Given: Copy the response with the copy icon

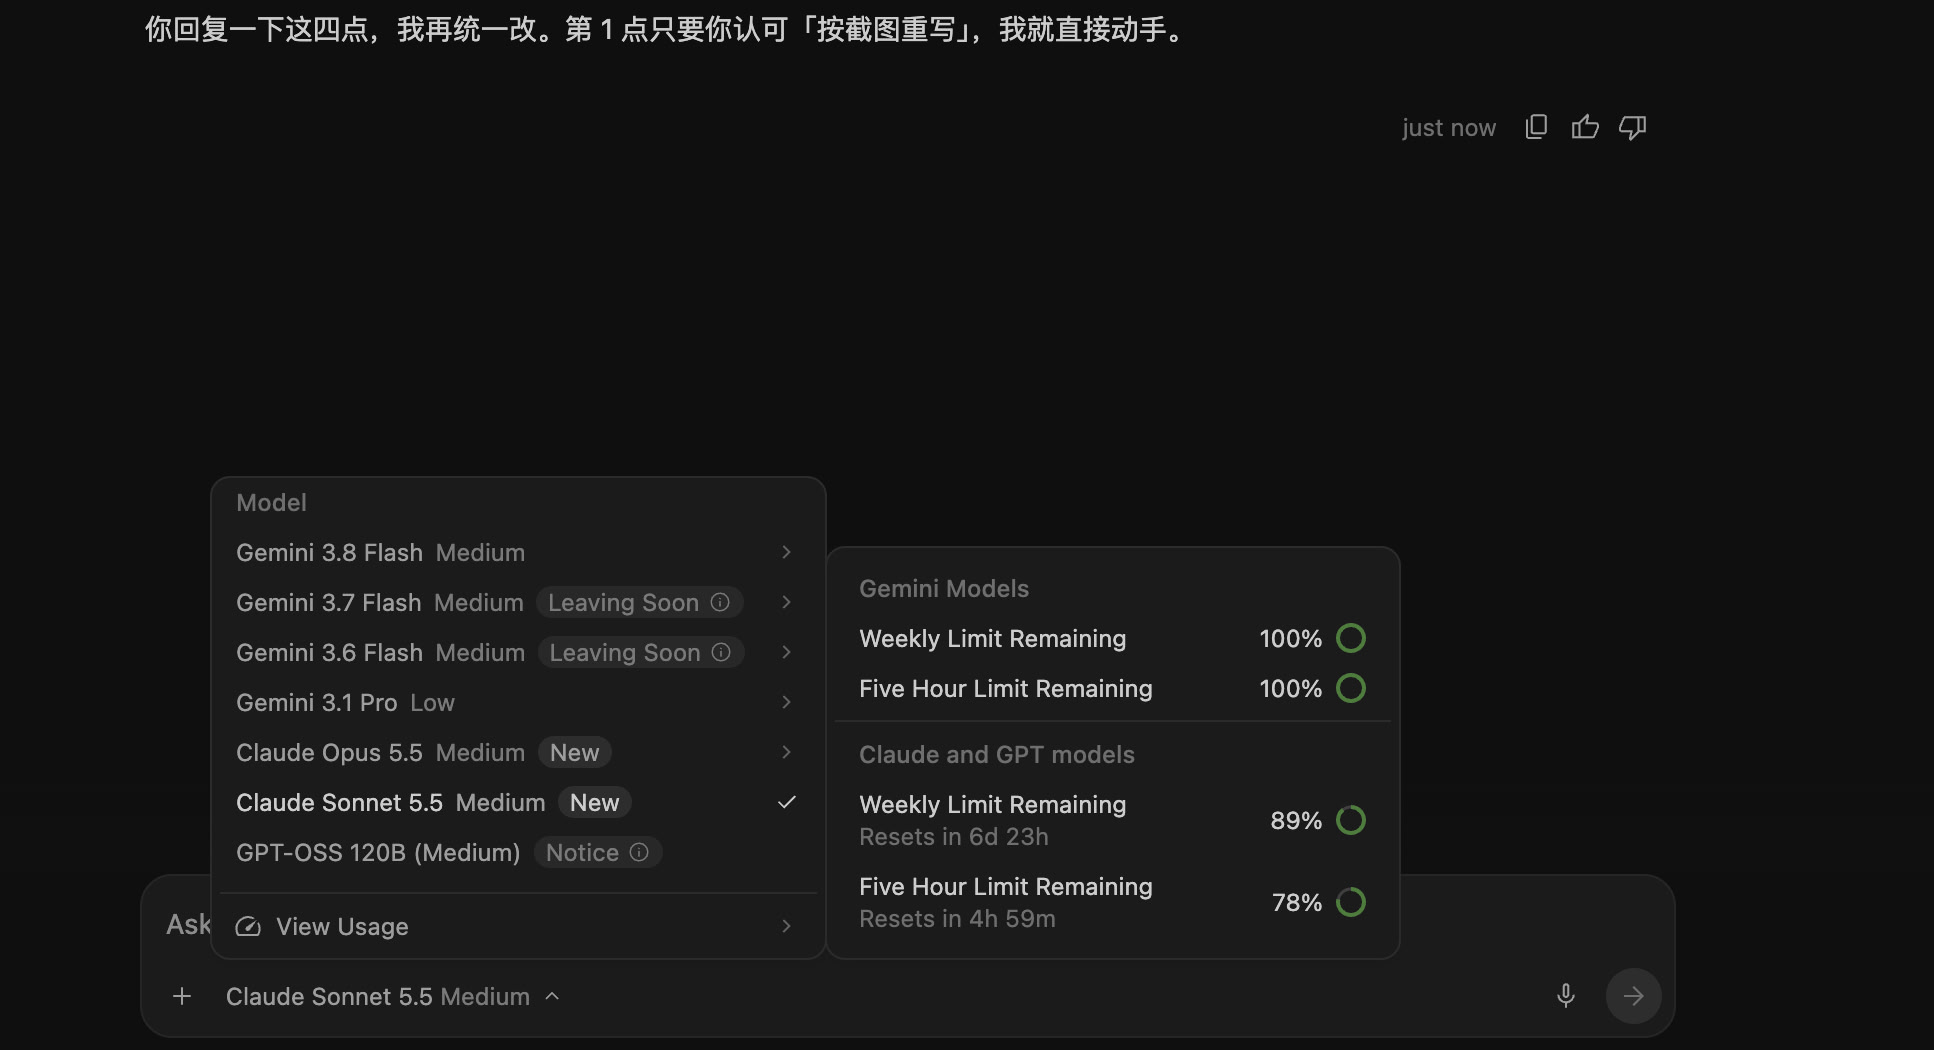Looking at the screenshot, I should point(1536,127).
